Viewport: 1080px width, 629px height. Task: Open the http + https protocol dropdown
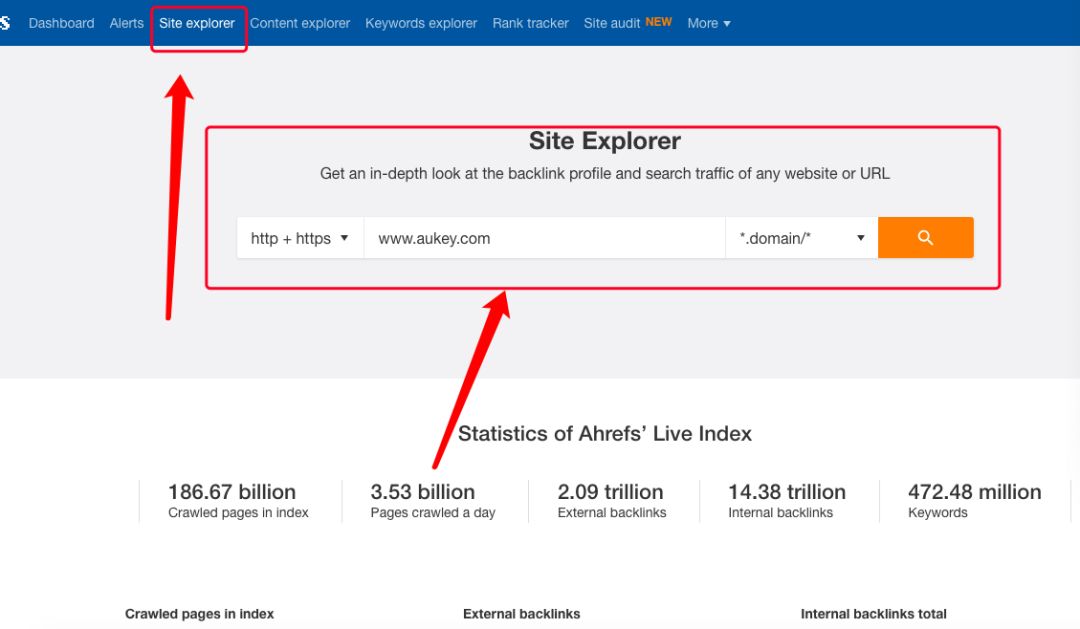click(300, 238)
